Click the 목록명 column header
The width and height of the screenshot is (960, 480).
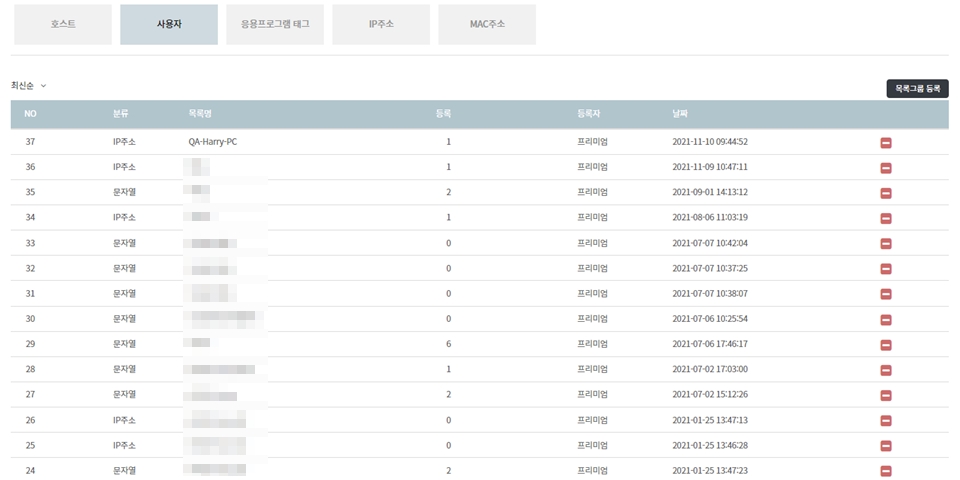(201, 114)
